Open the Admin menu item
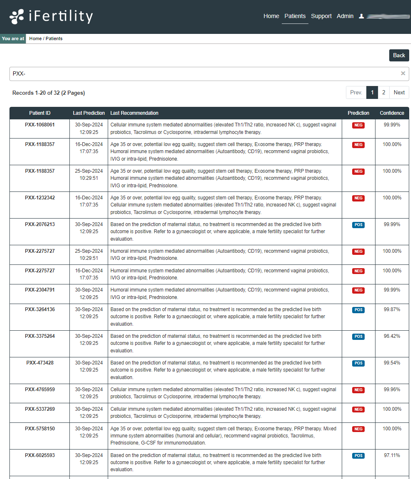The width and height of the screenshot is (411, 479). [345, 16]
